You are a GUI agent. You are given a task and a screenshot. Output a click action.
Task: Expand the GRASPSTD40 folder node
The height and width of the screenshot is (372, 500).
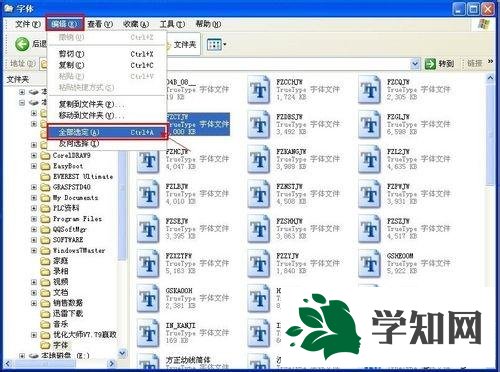(34, 187)
